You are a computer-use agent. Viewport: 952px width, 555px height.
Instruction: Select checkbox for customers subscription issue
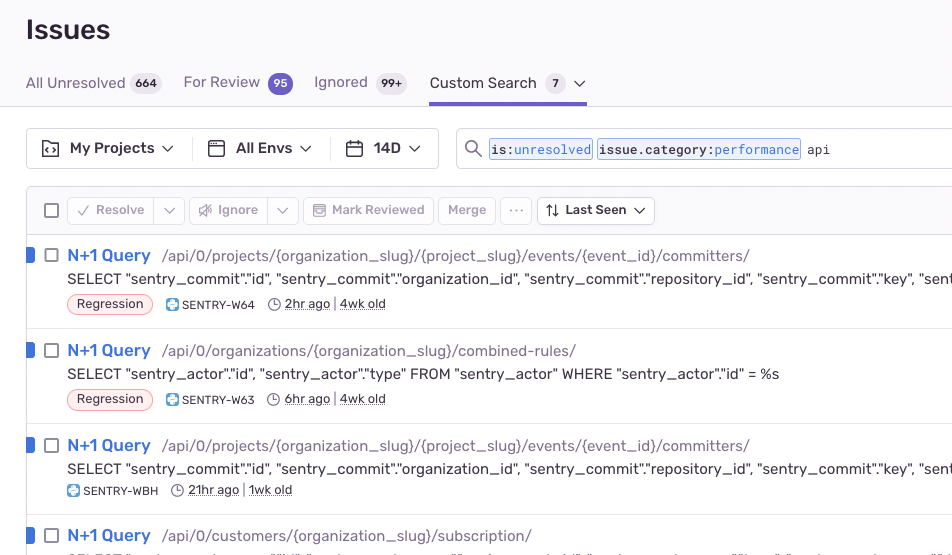[x=52, y=536]
